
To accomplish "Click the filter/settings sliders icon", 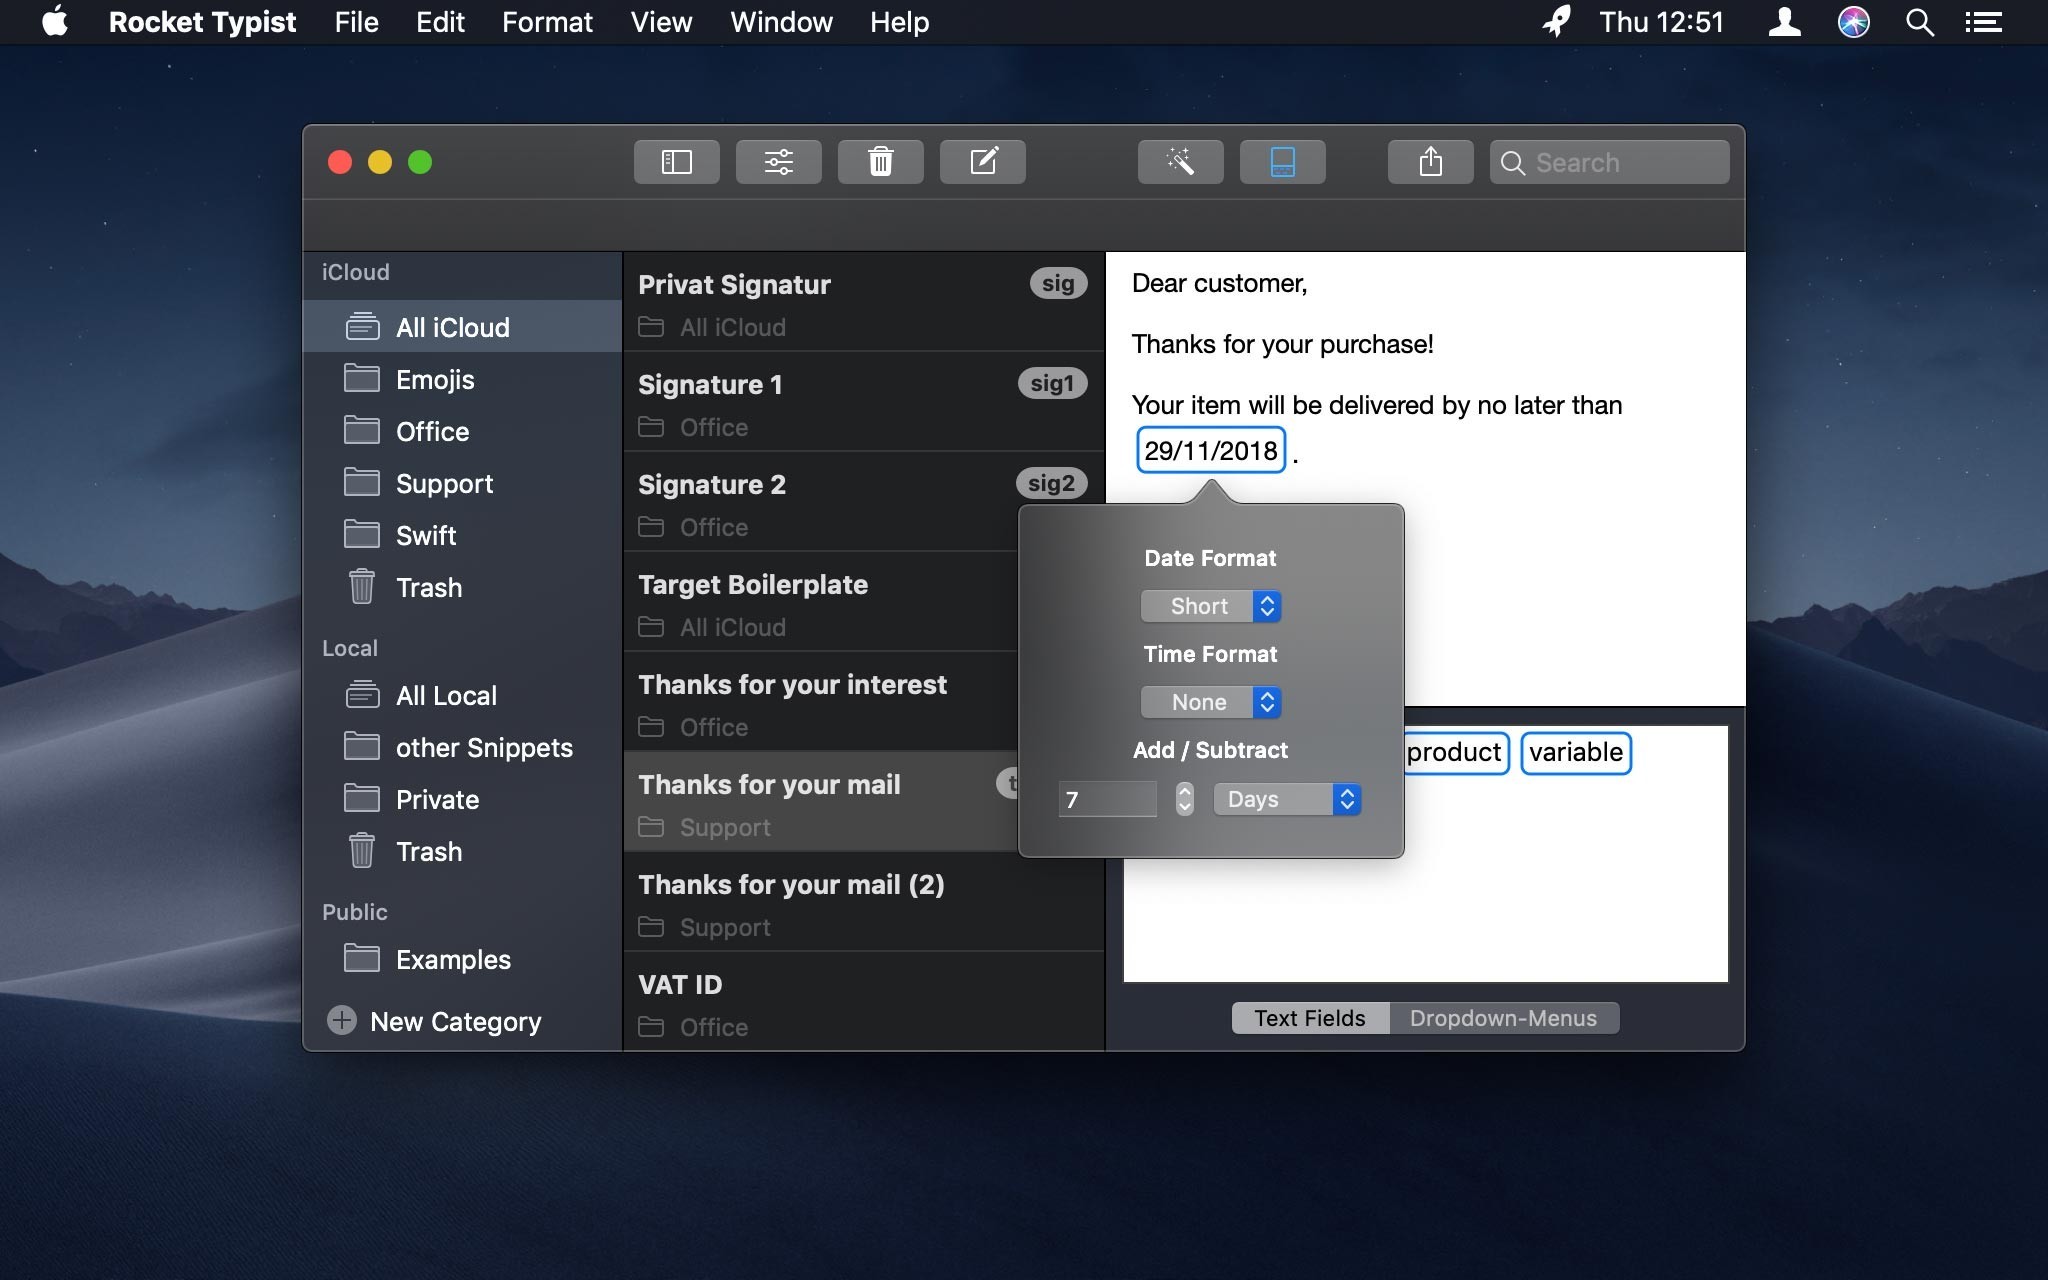I will coord(779,161).
